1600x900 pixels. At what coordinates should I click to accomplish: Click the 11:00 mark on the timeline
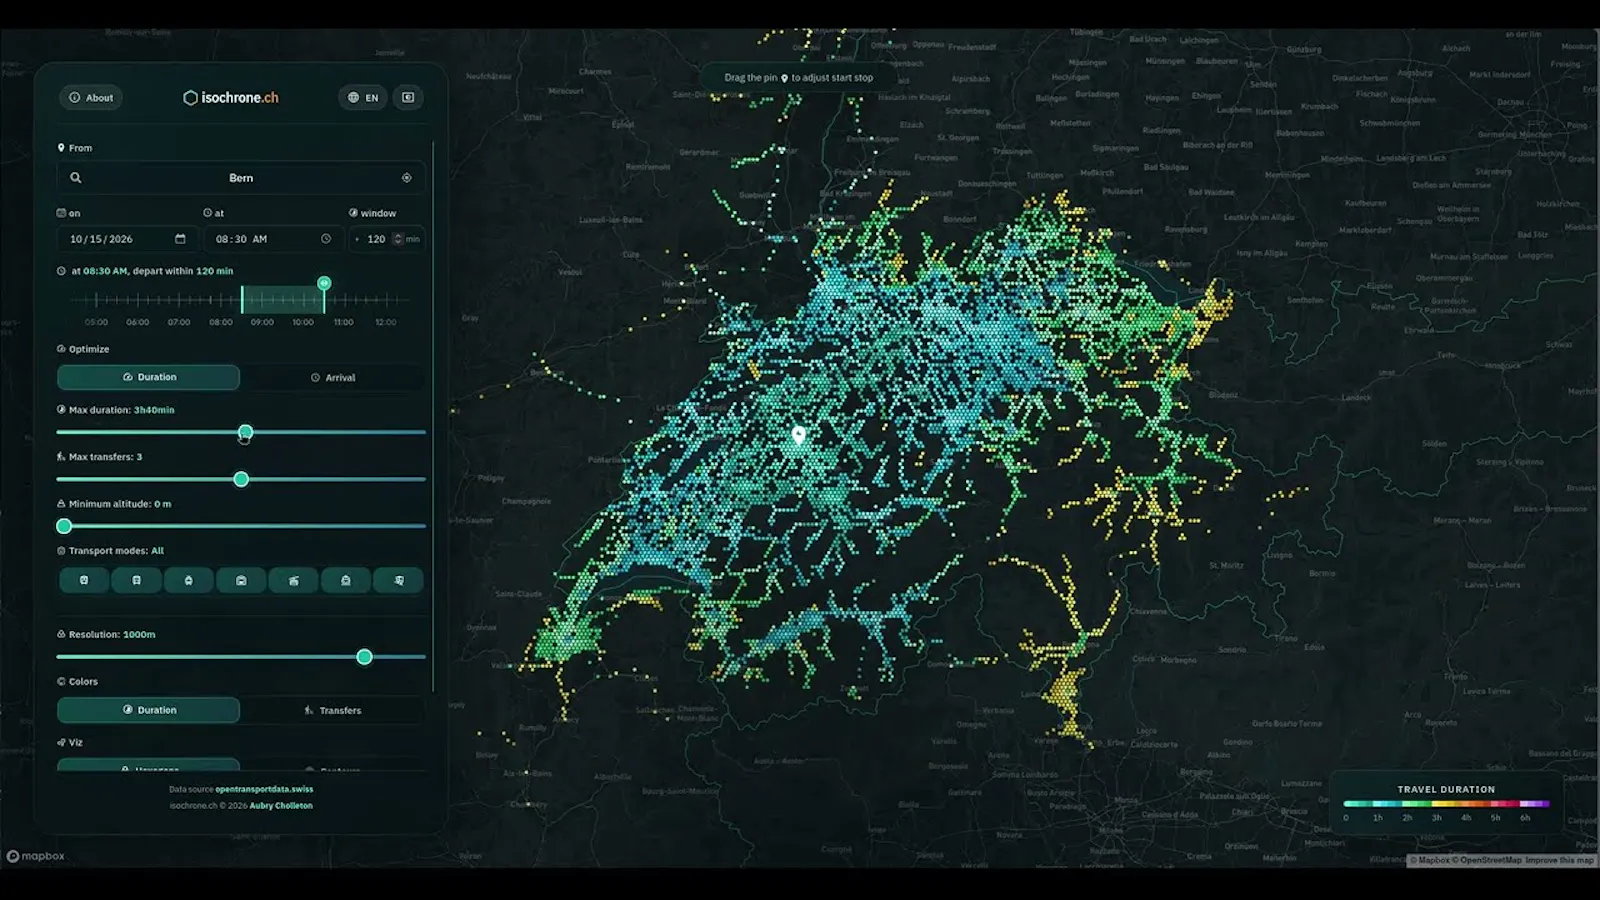(x=343, y=322)
